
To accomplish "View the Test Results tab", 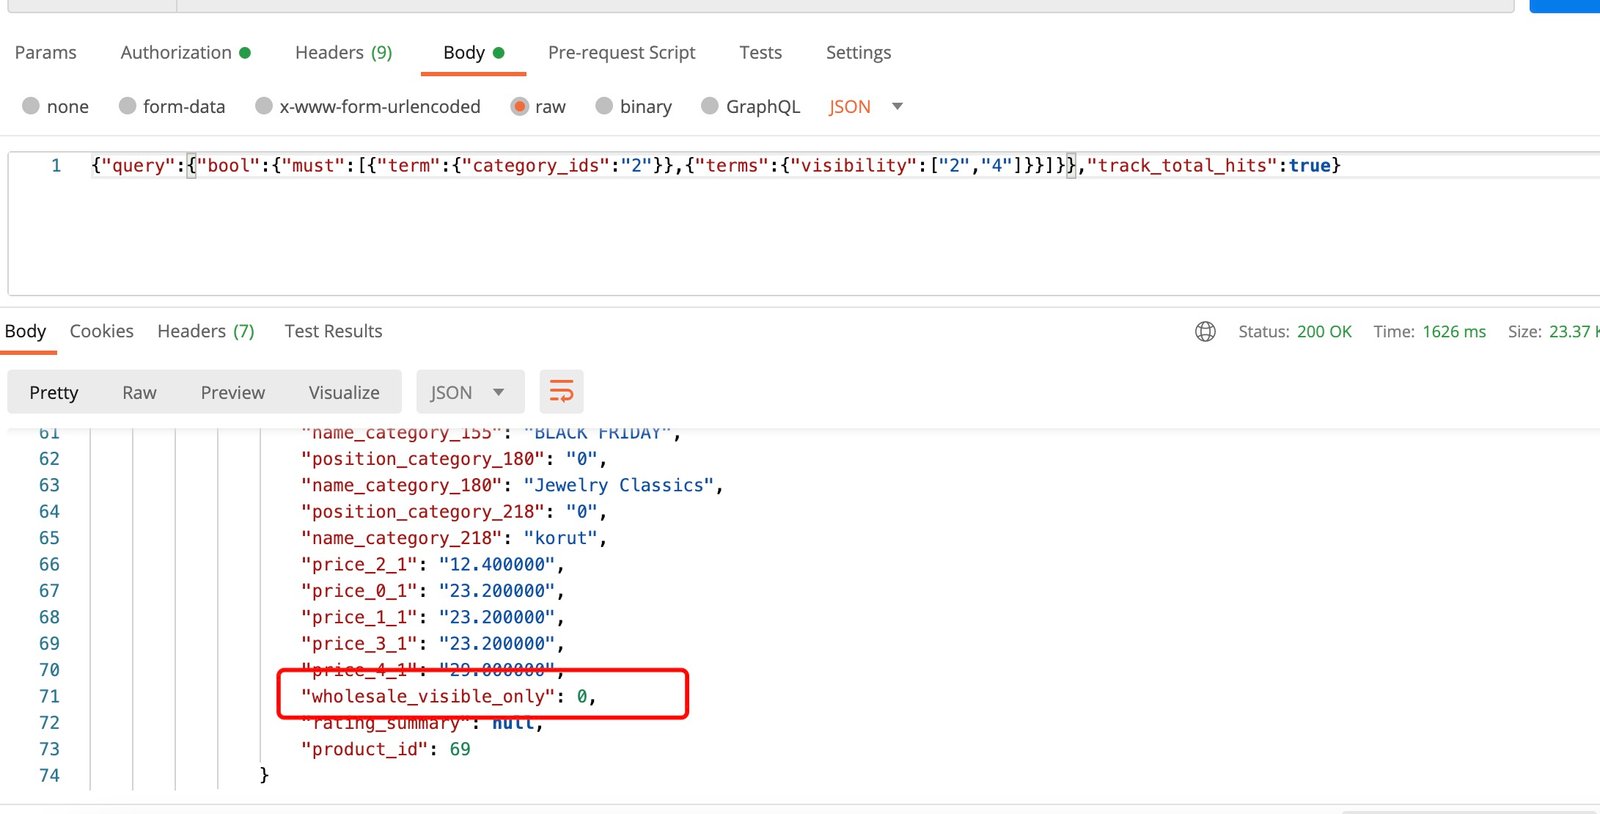I will coord(333,331).
